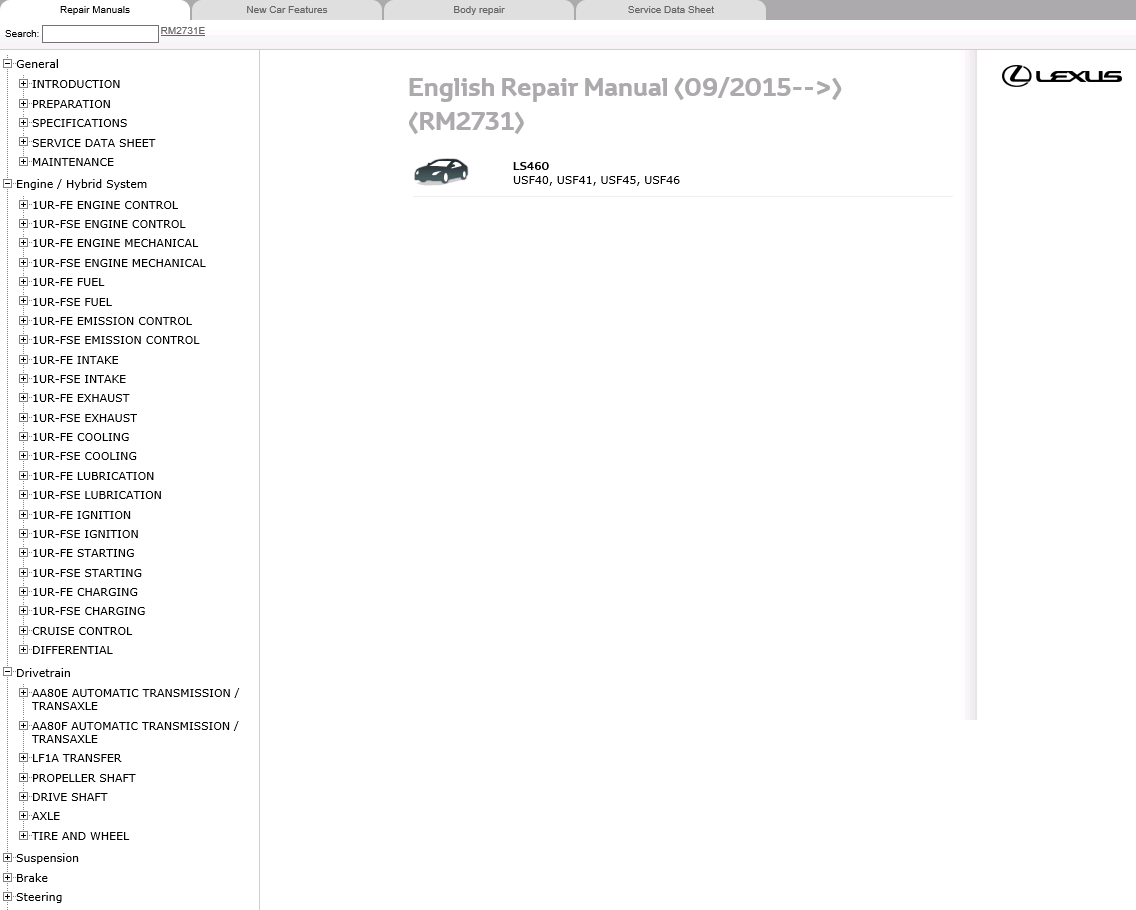Collapse the Drivetrain tree section
This screenshot has width=1136, height=910.
tap(8, 672)
